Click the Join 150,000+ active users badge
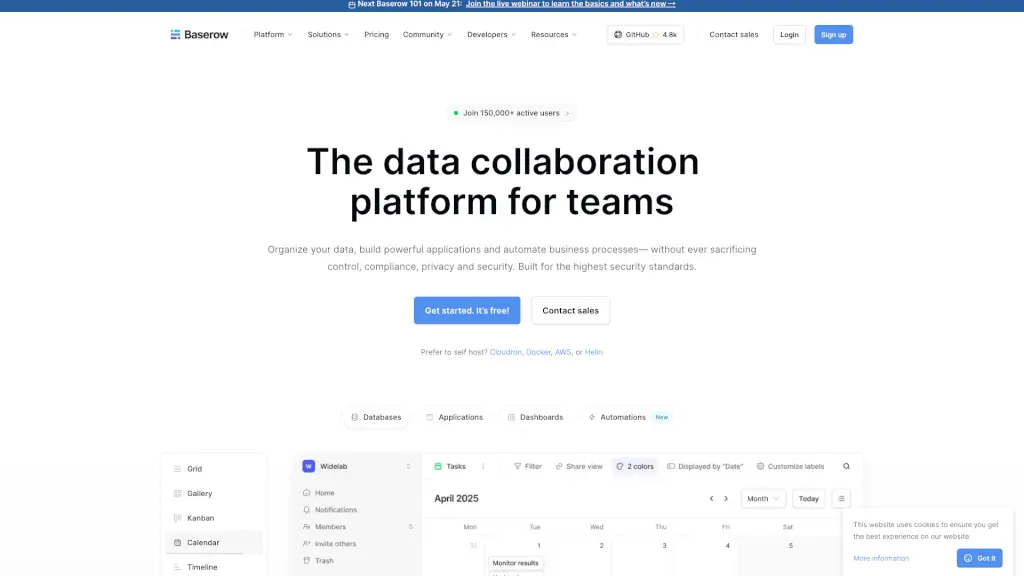Image resolution: width=1024 pixels, height=576 pixels. click(x=511, y=113)
